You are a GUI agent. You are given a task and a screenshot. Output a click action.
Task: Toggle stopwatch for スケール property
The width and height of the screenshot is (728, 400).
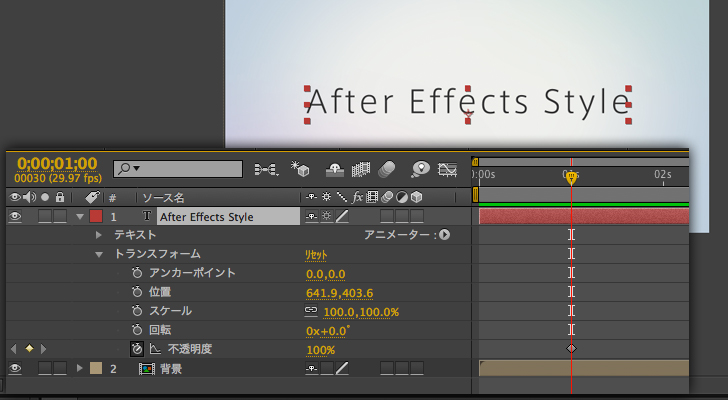point(136,311)
